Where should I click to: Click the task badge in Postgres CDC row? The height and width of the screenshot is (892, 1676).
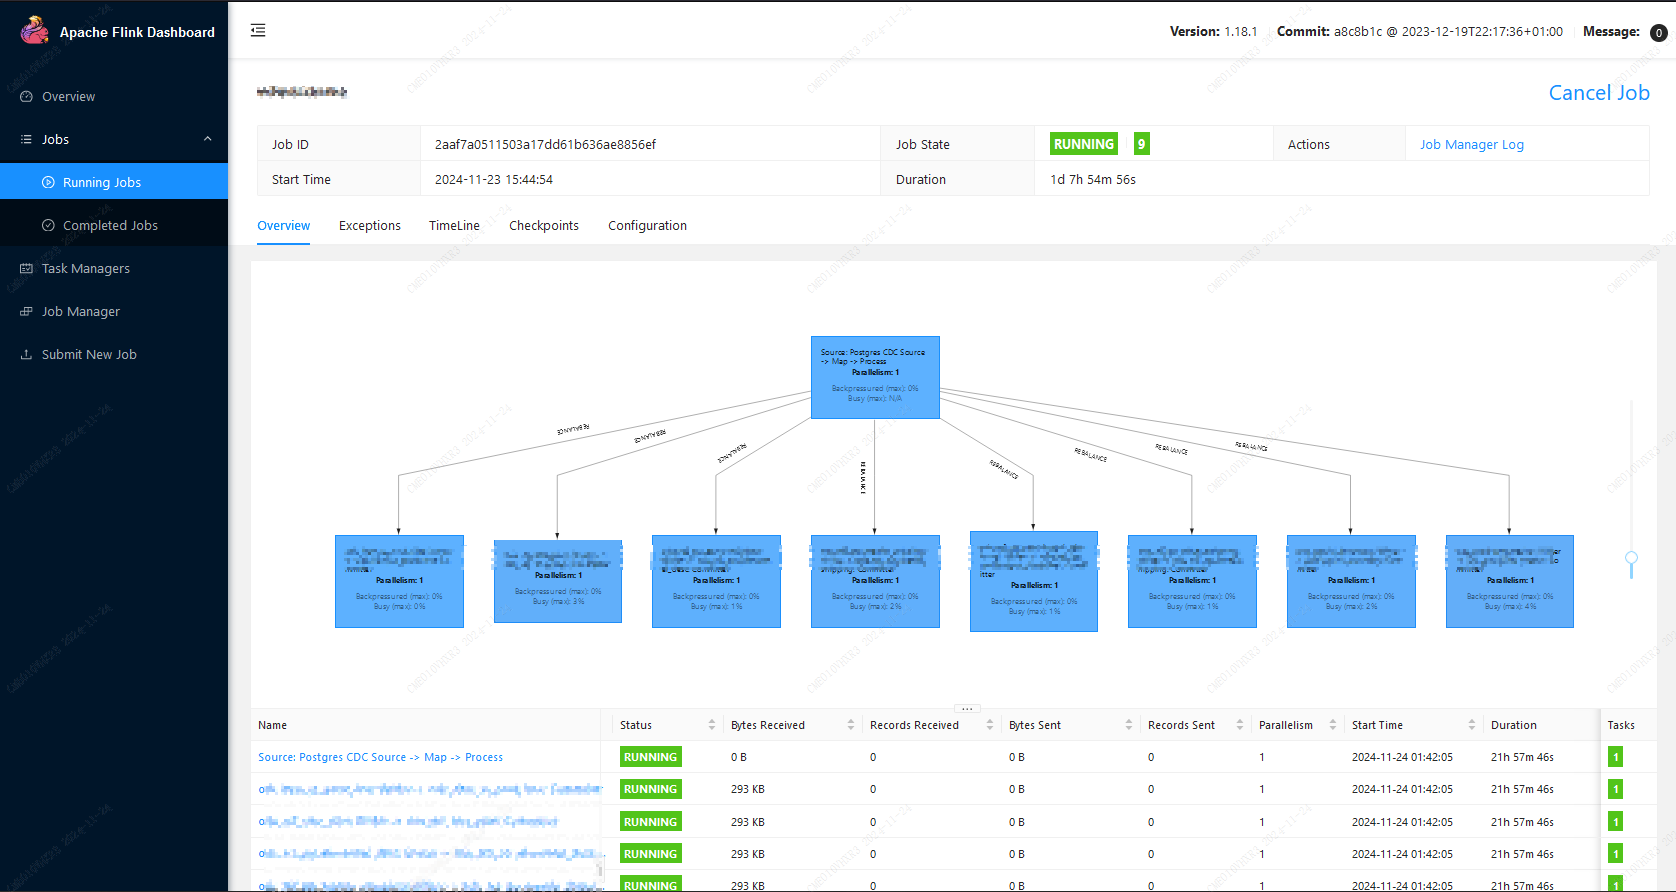point(1615,757)
